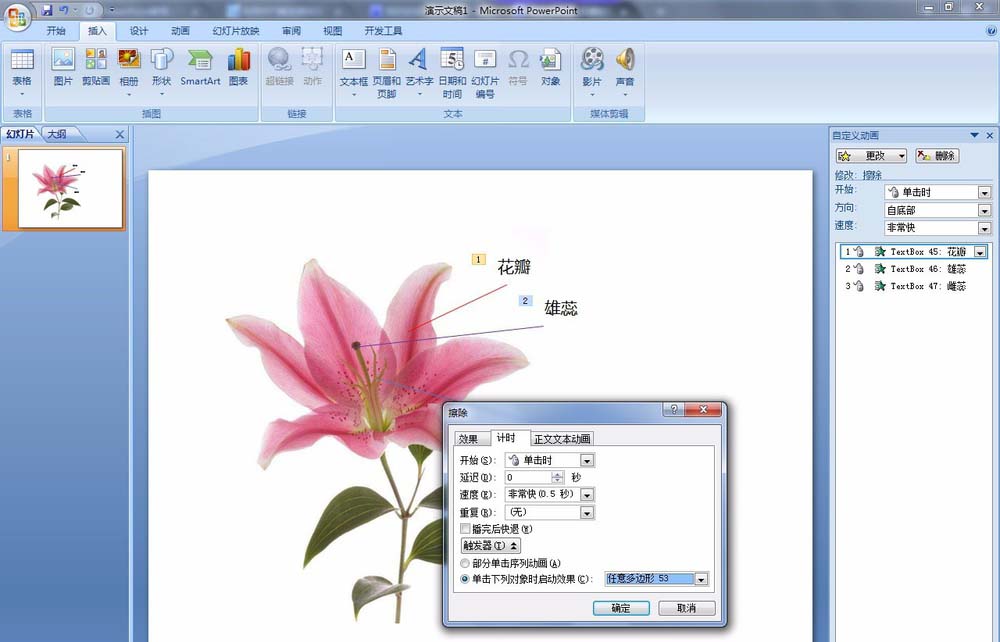Image resolution: width=1000 pixels, height=642 pixels.
Task: Open the 审阅 ribbon tab
Action: [x=291, y=31]
